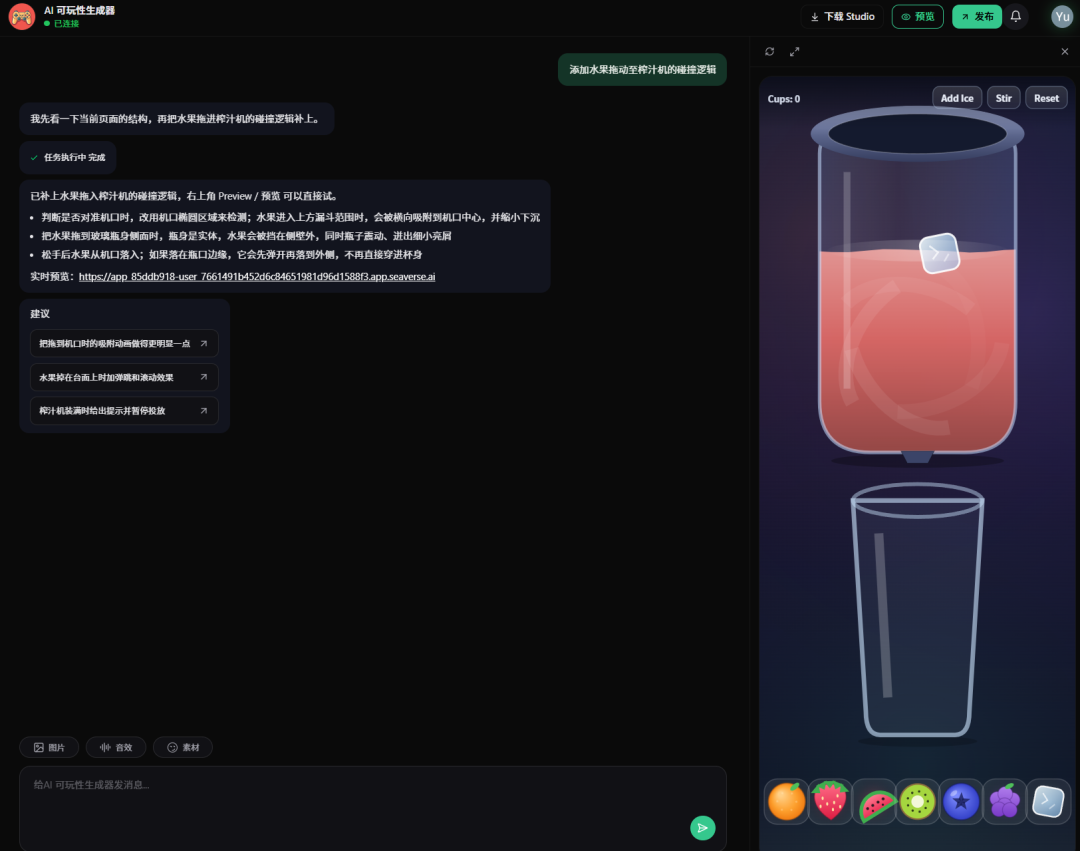Image resolution: width=1080 pixels, height=851 pixels.
Task: Choose suggestion 把拖到机口时的吸附动画做得更明显一点
Action: pos(124,344)
